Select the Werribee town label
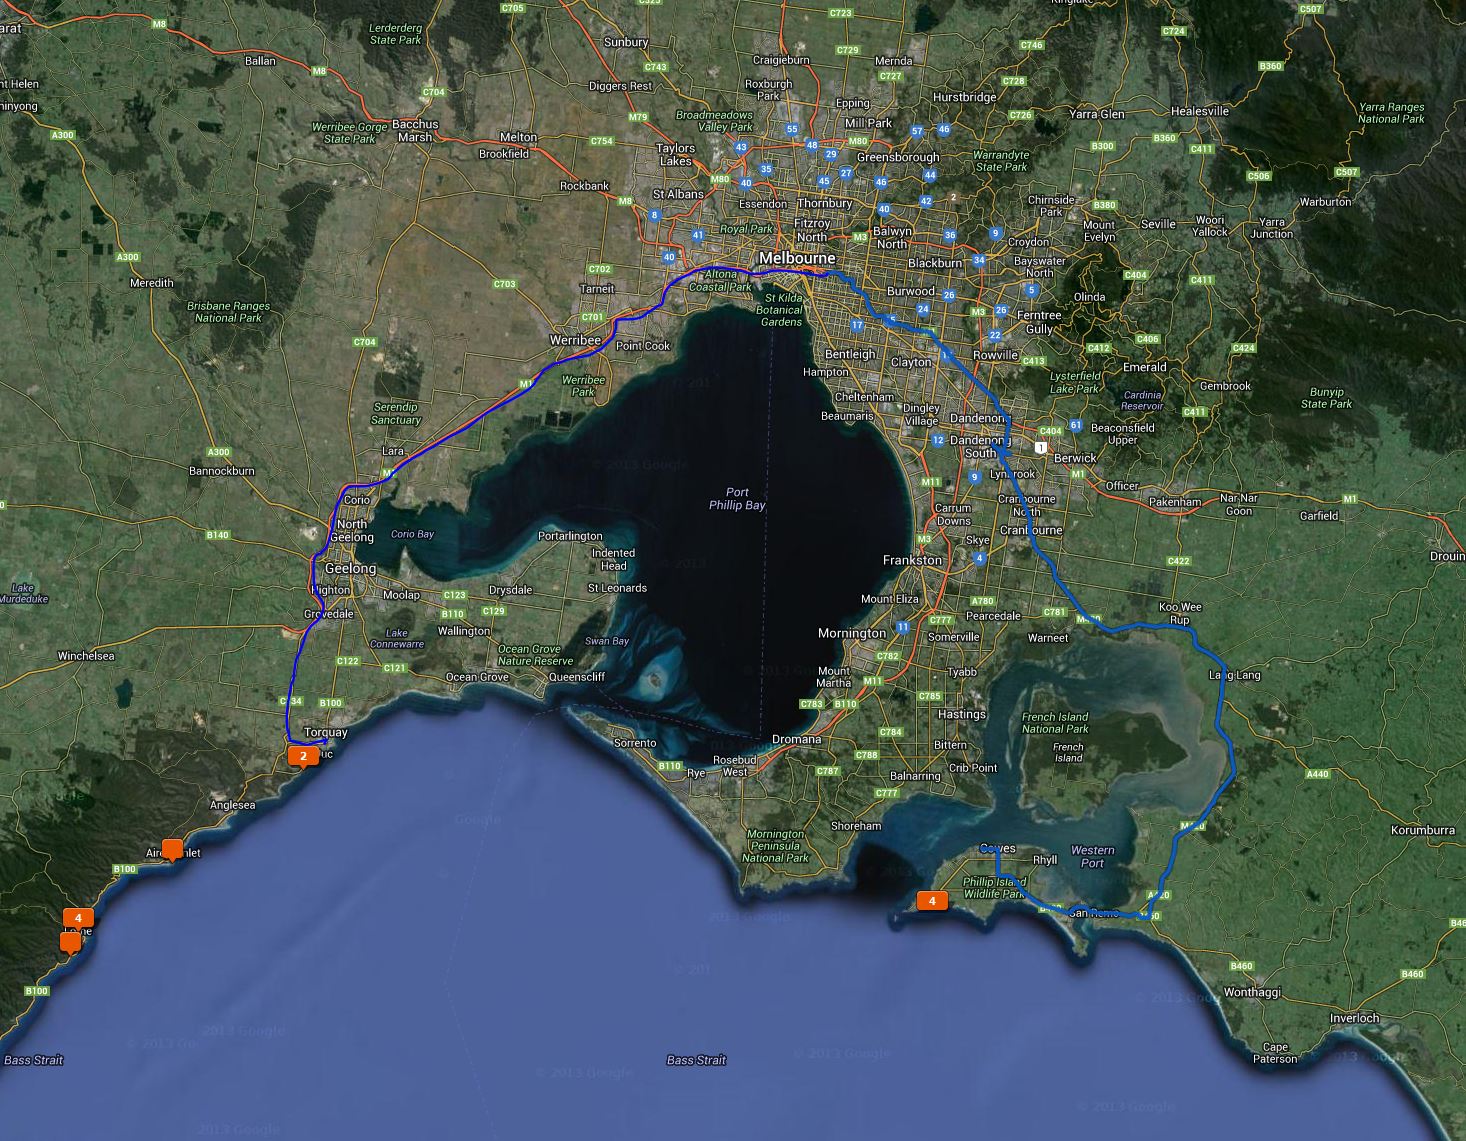Viewport: 1466px width, 1141px height. (575, 340)
